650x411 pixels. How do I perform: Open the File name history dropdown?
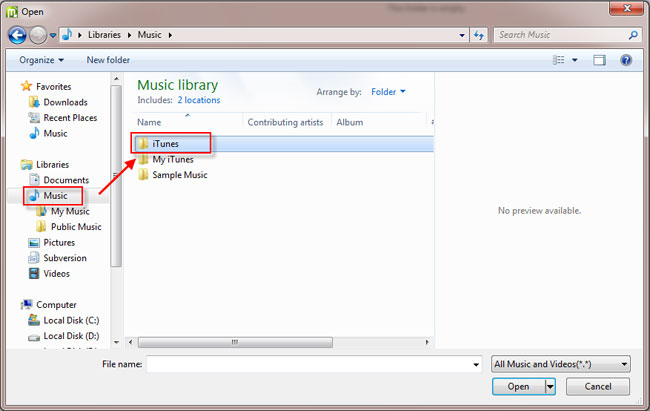pyautogui.click(x=476, y=365)
